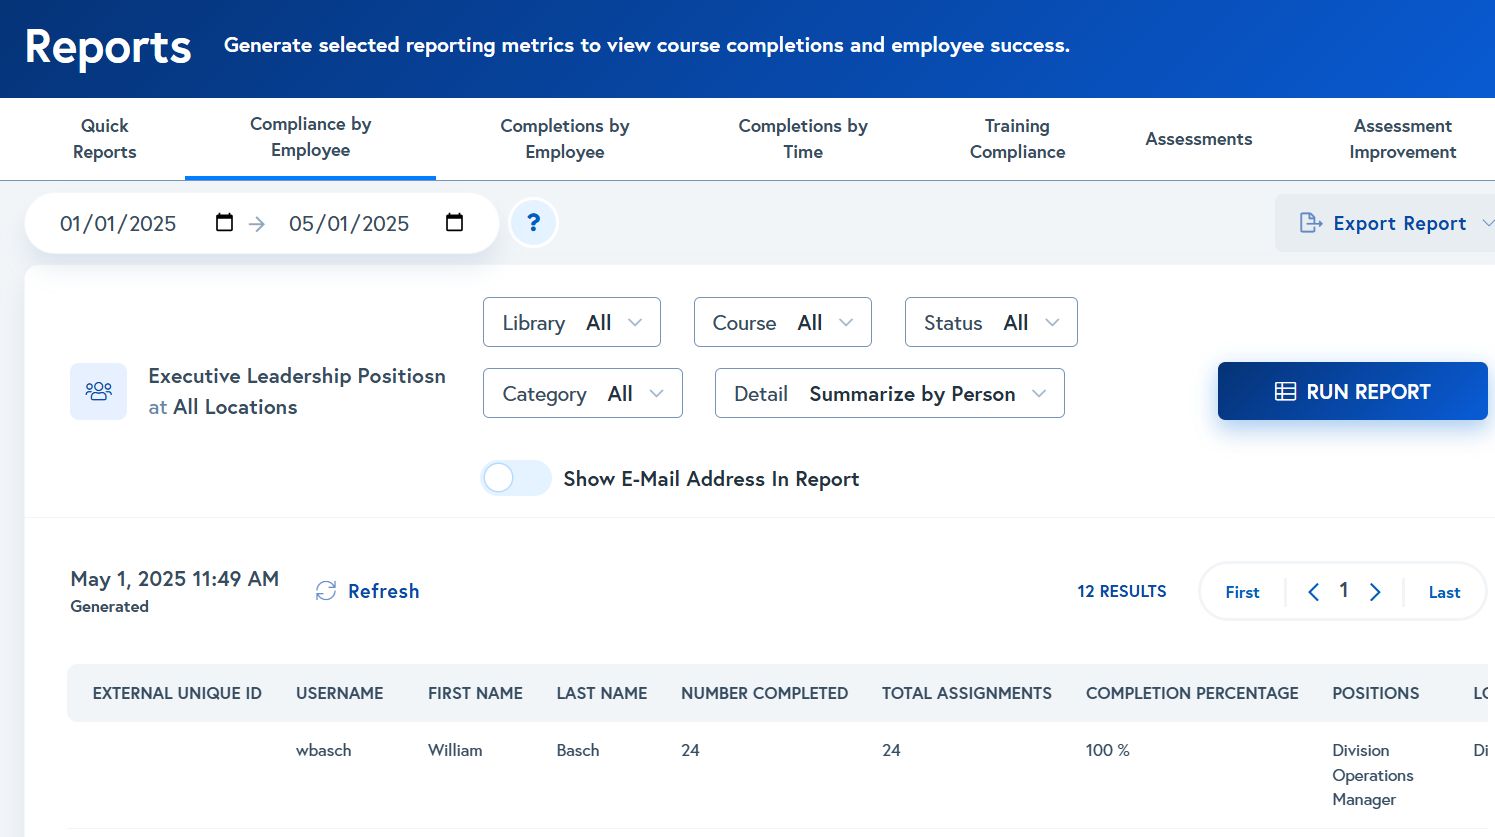
Task: Expand the Library filter dropdown
Action: click(x=571, y=323)
